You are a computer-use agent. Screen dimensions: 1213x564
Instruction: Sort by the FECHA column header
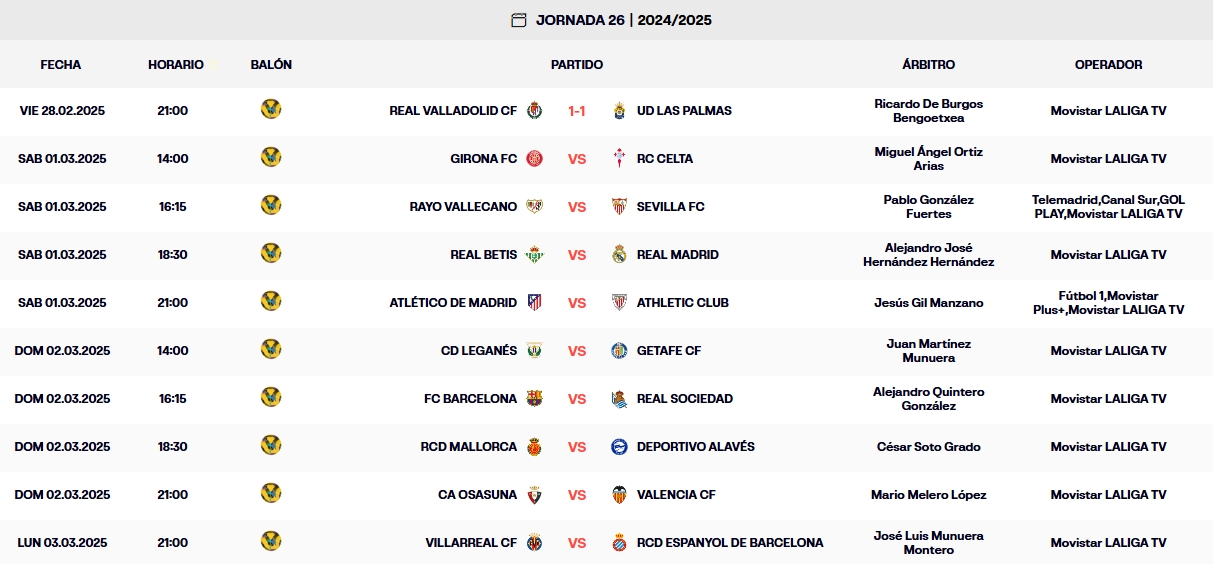point(61,65)
